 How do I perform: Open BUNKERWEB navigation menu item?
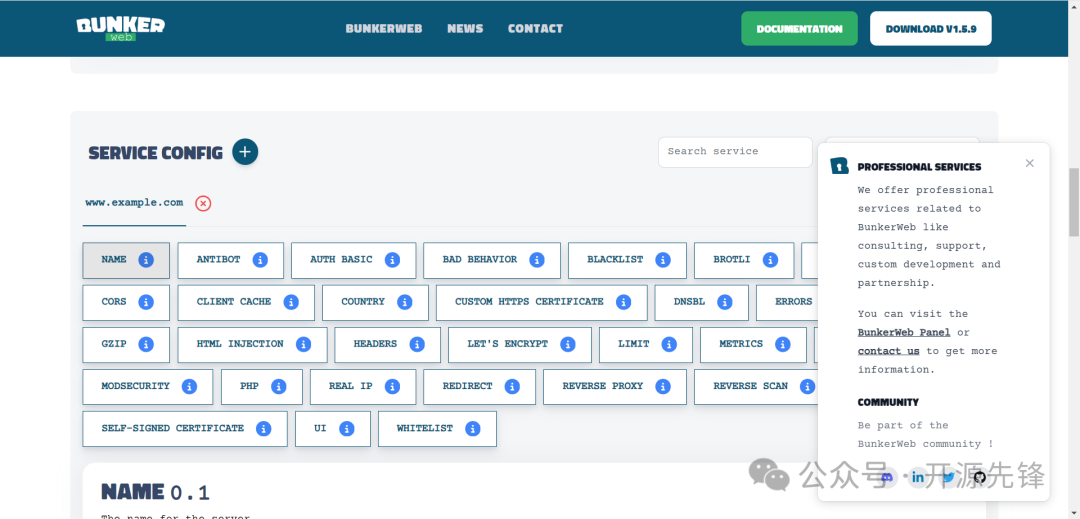pos(384,29)
